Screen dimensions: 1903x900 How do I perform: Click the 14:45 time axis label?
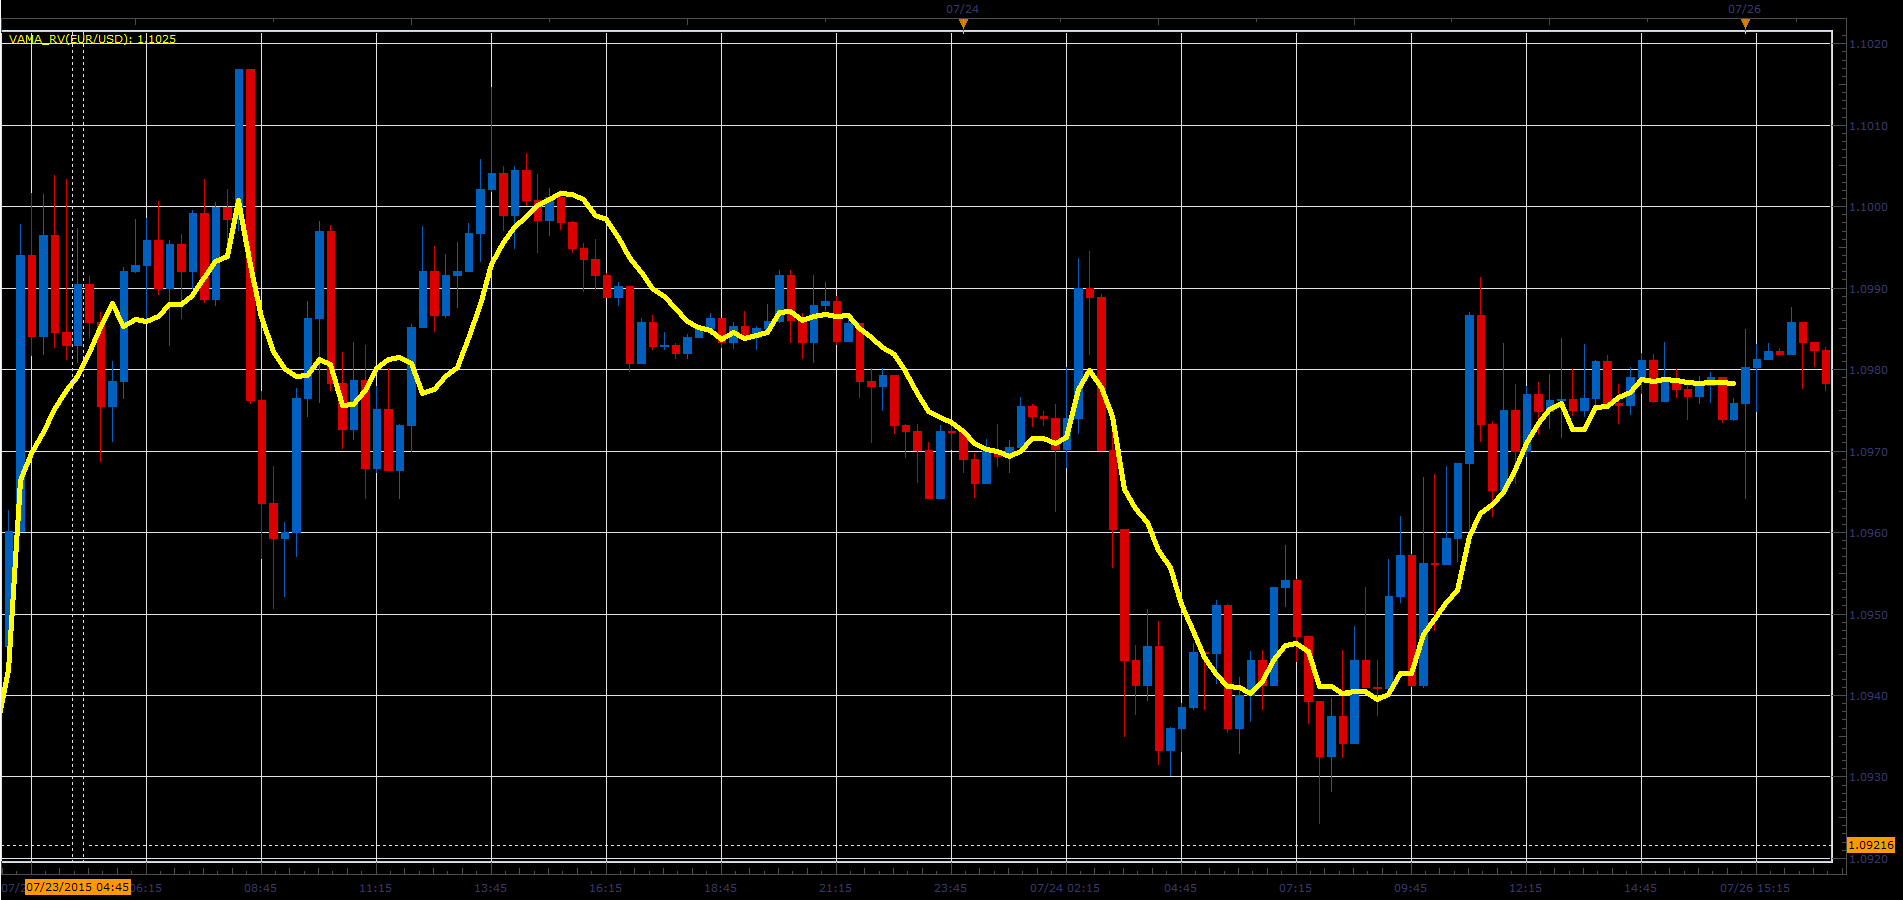[1640, 888]
